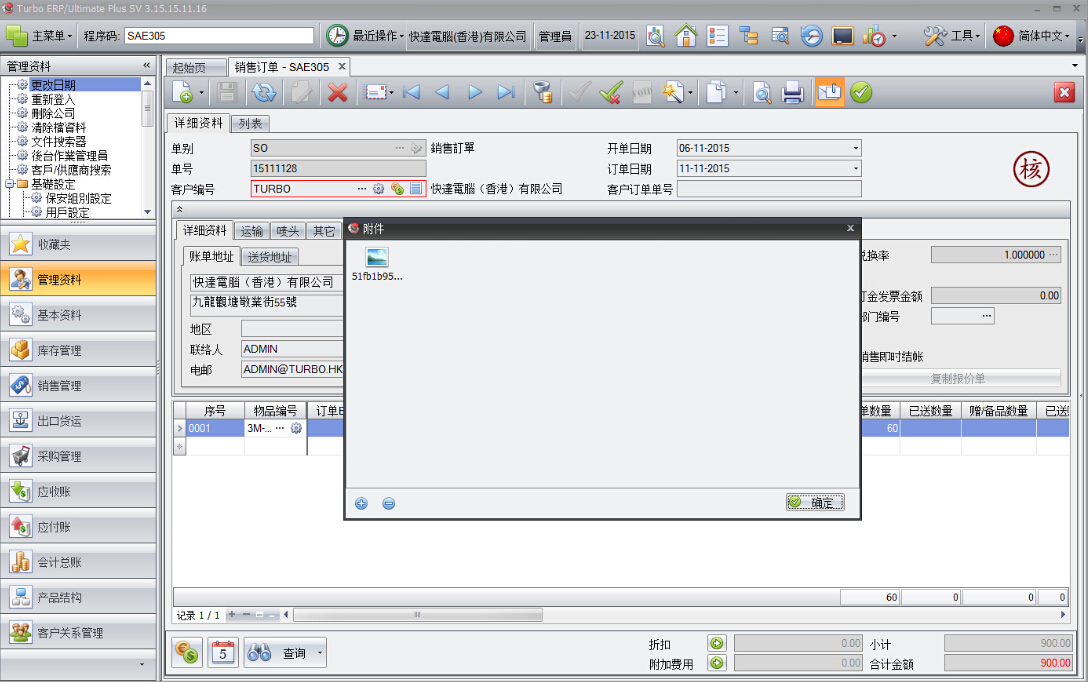Open 采购管理 sidebar section

78,456
